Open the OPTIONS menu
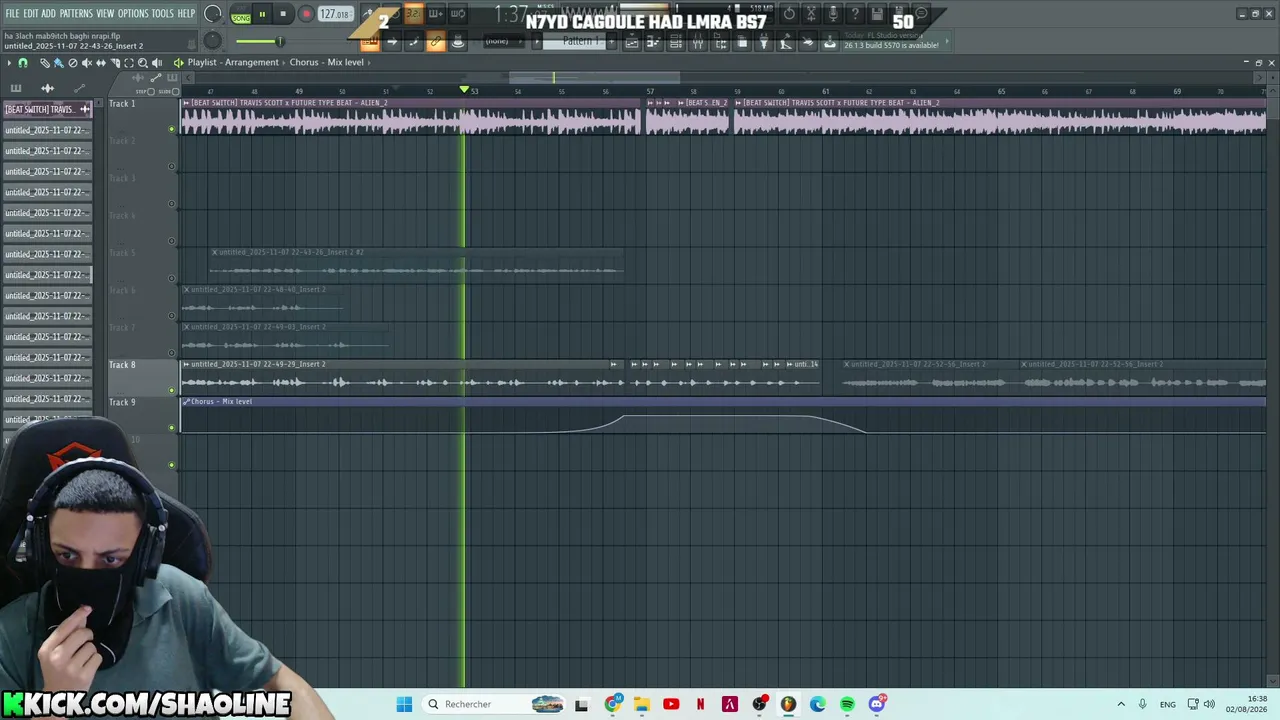Viewport: 1280px width, 720px height. [133, 13]
